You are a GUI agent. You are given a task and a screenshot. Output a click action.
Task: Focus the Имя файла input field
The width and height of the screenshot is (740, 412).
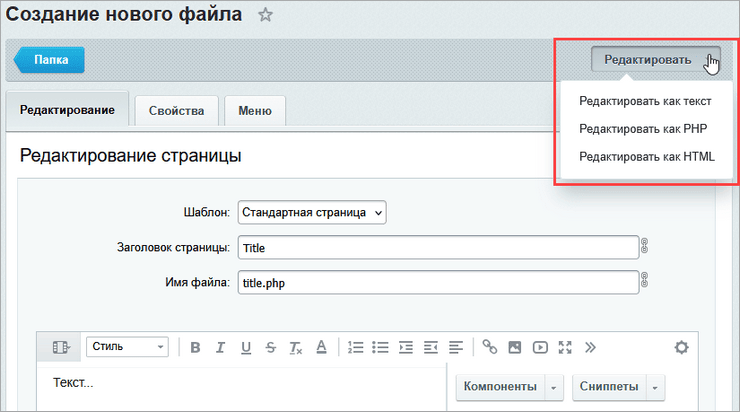(438, 282)
